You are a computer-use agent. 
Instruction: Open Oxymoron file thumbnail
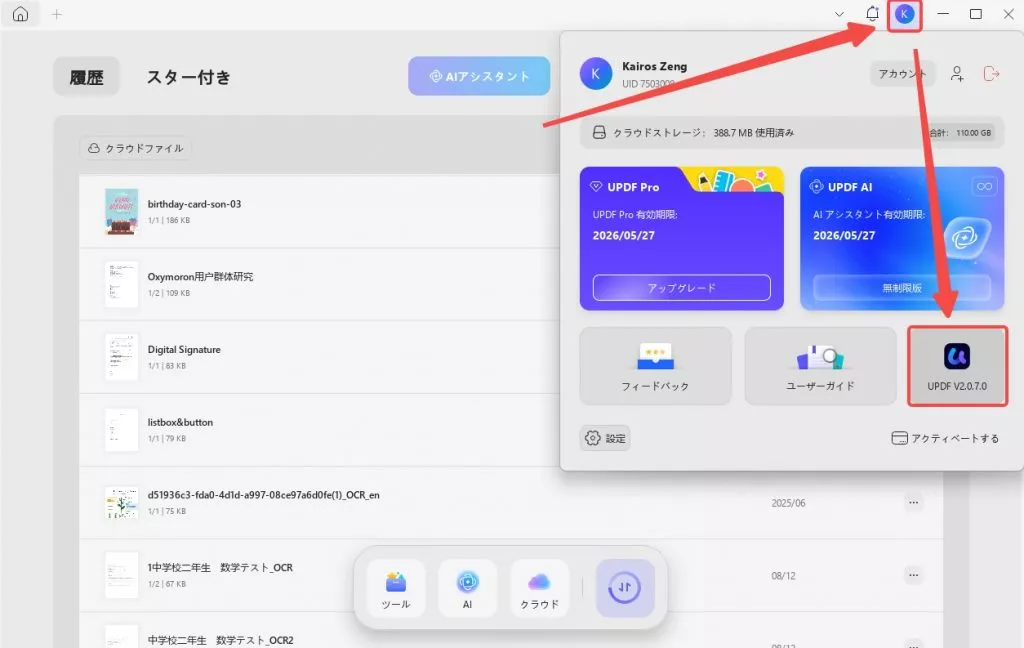pyautogui.click(x=121, y=284)
